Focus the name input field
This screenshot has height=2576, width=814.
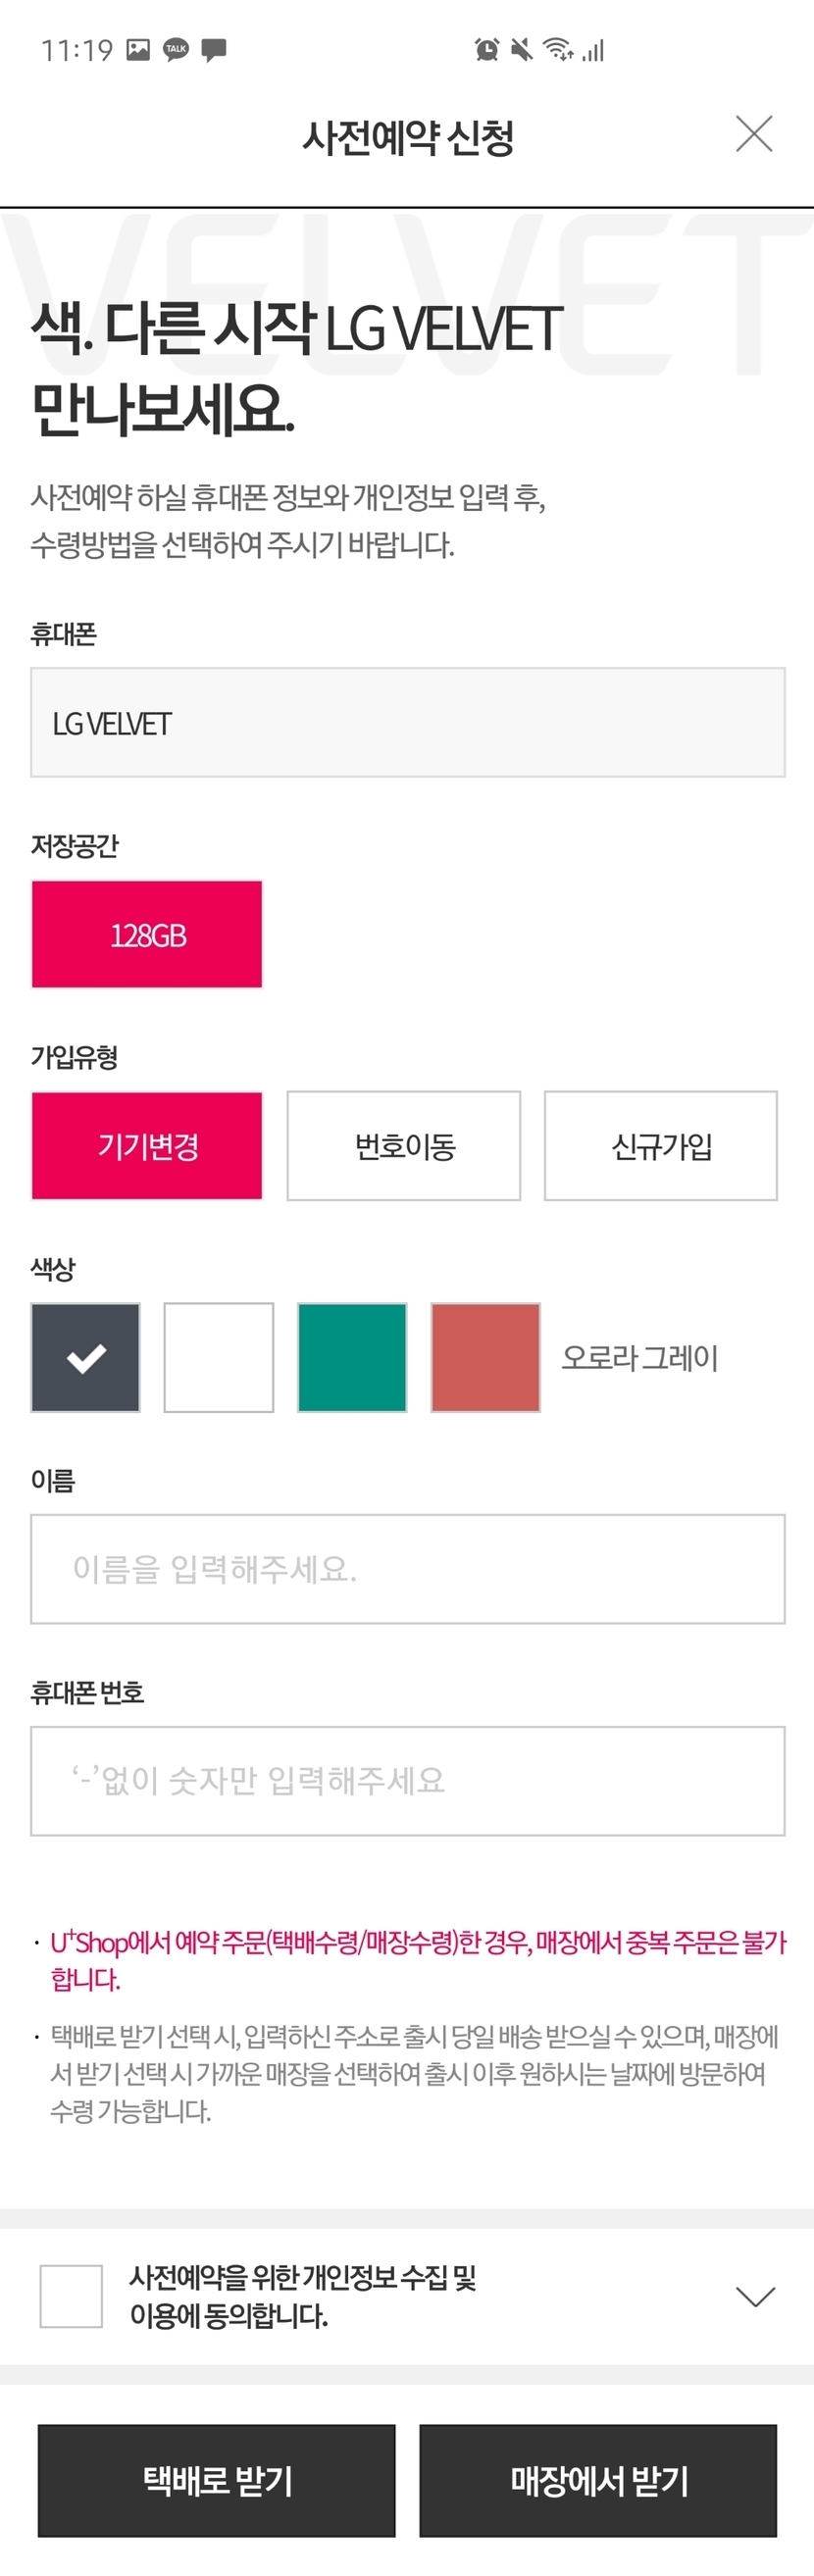[408, 1569]
